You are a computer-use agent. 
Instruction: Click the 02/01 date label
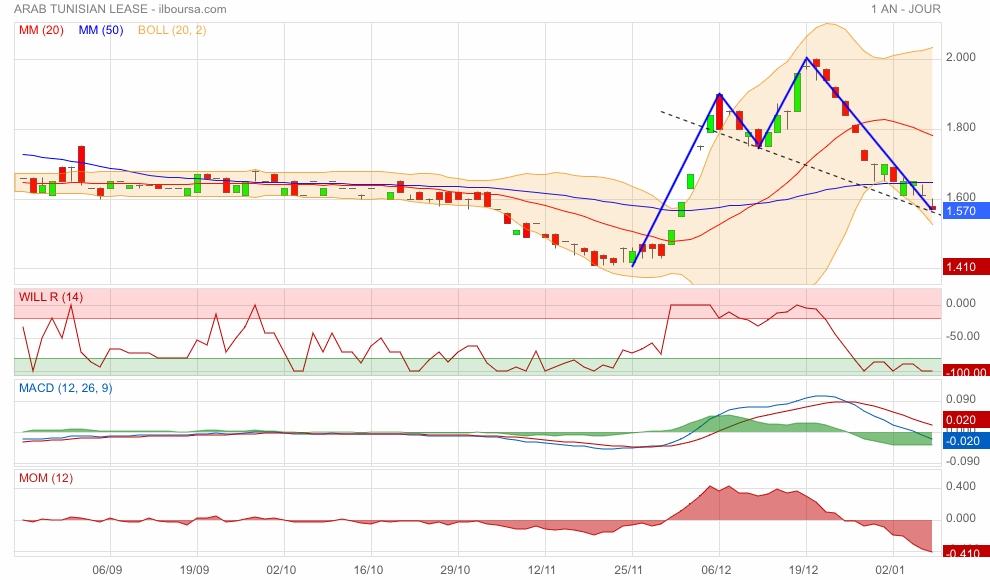[x=890, y=570]
